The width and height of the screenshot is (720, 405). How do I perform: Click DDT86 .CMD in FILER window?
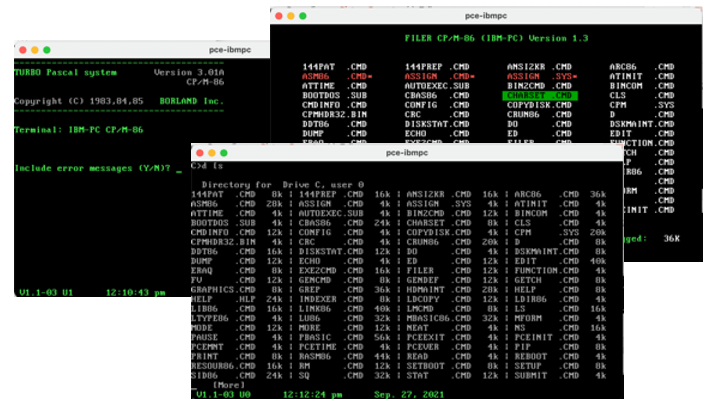tap(334, 124)
